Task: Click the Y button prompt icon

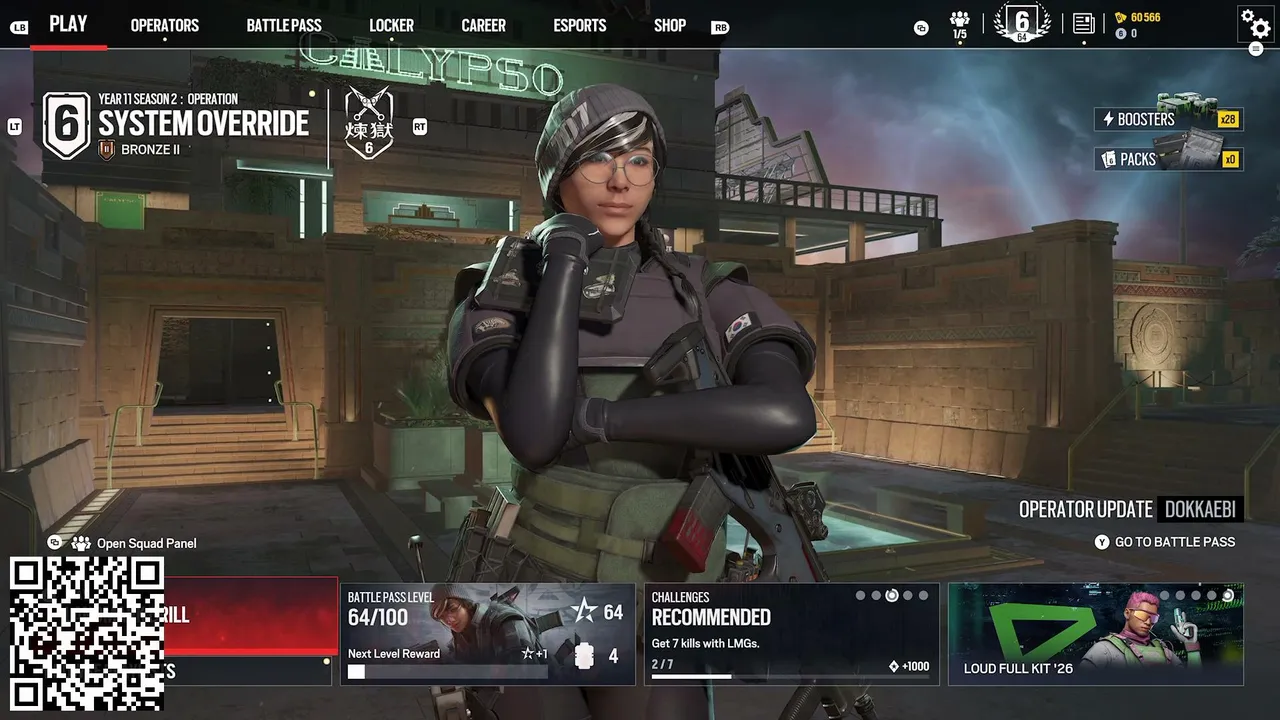Action: 1102,542
